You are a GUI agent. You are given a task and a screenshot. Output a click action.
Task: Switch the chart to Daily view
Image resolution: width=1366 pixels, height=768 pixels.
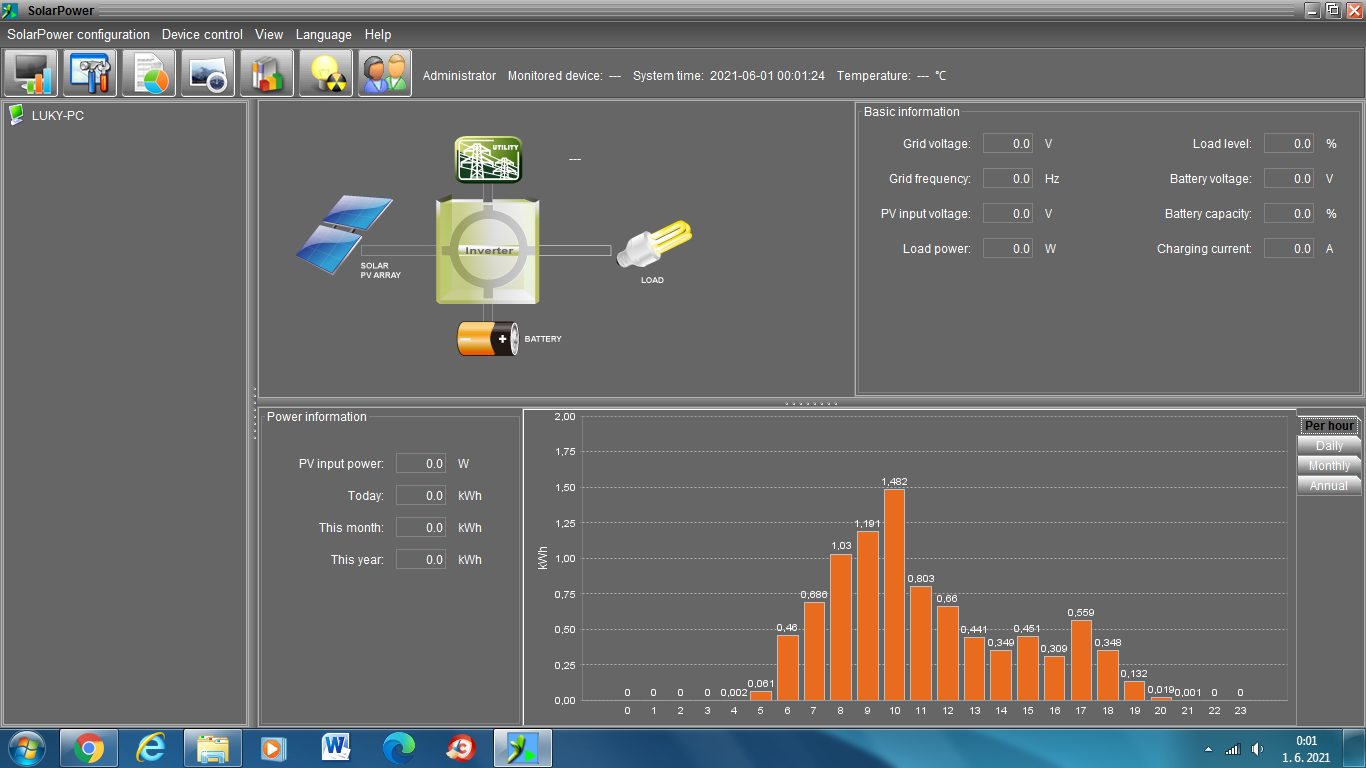[x=1329, y=446]
